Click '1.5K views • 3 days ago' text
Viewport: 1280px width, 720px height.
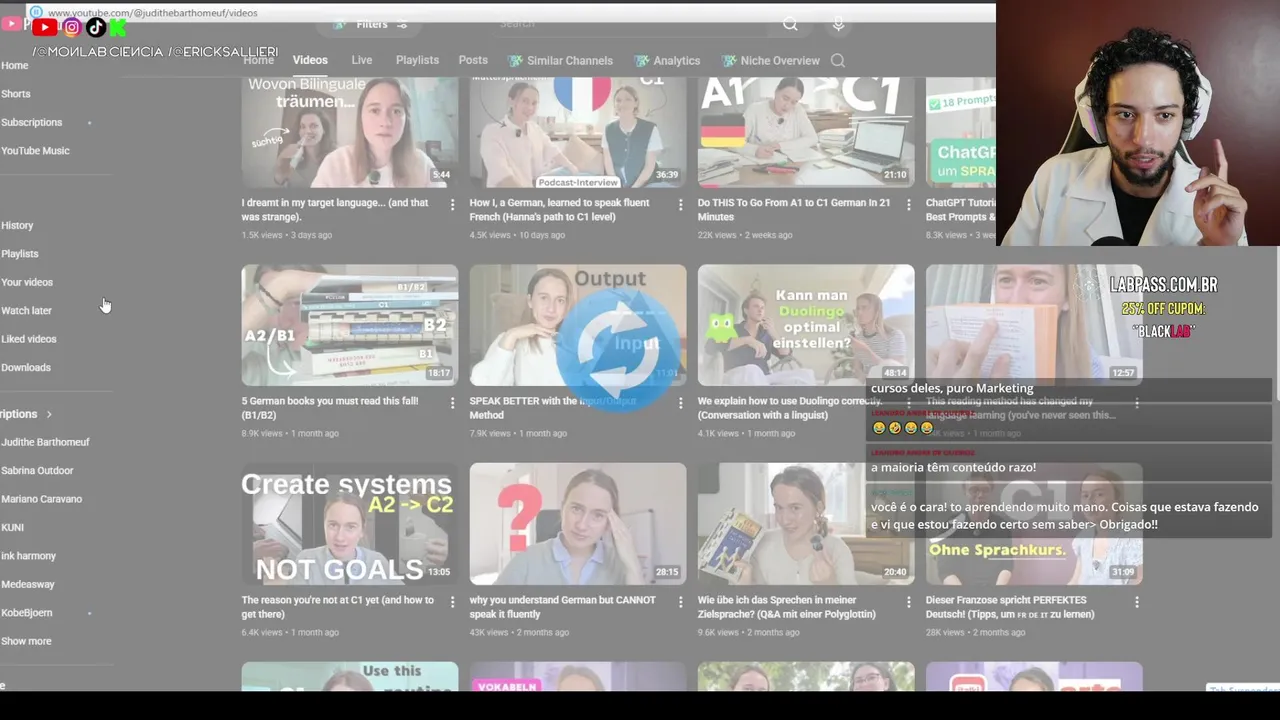tap(287, 235)
